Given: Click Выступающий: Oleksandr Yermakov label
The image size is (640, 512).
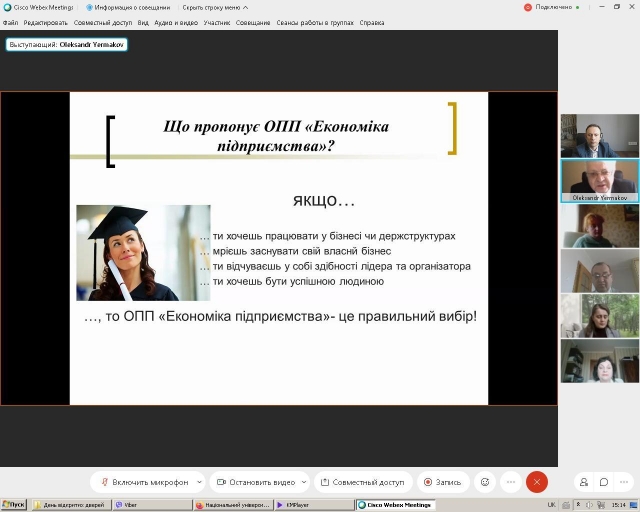Looking at the screenshot, I should tap(67, 45).
